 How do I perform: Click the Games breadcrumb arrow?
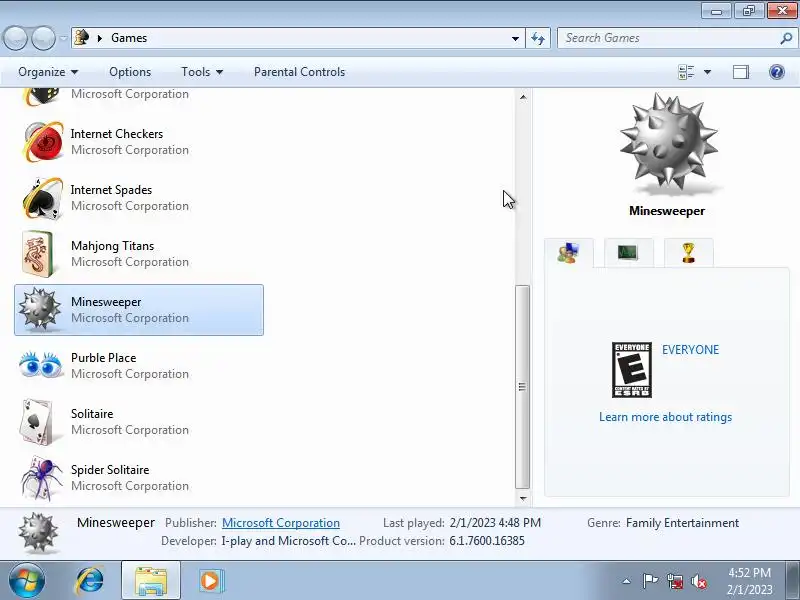click(100, 38)
